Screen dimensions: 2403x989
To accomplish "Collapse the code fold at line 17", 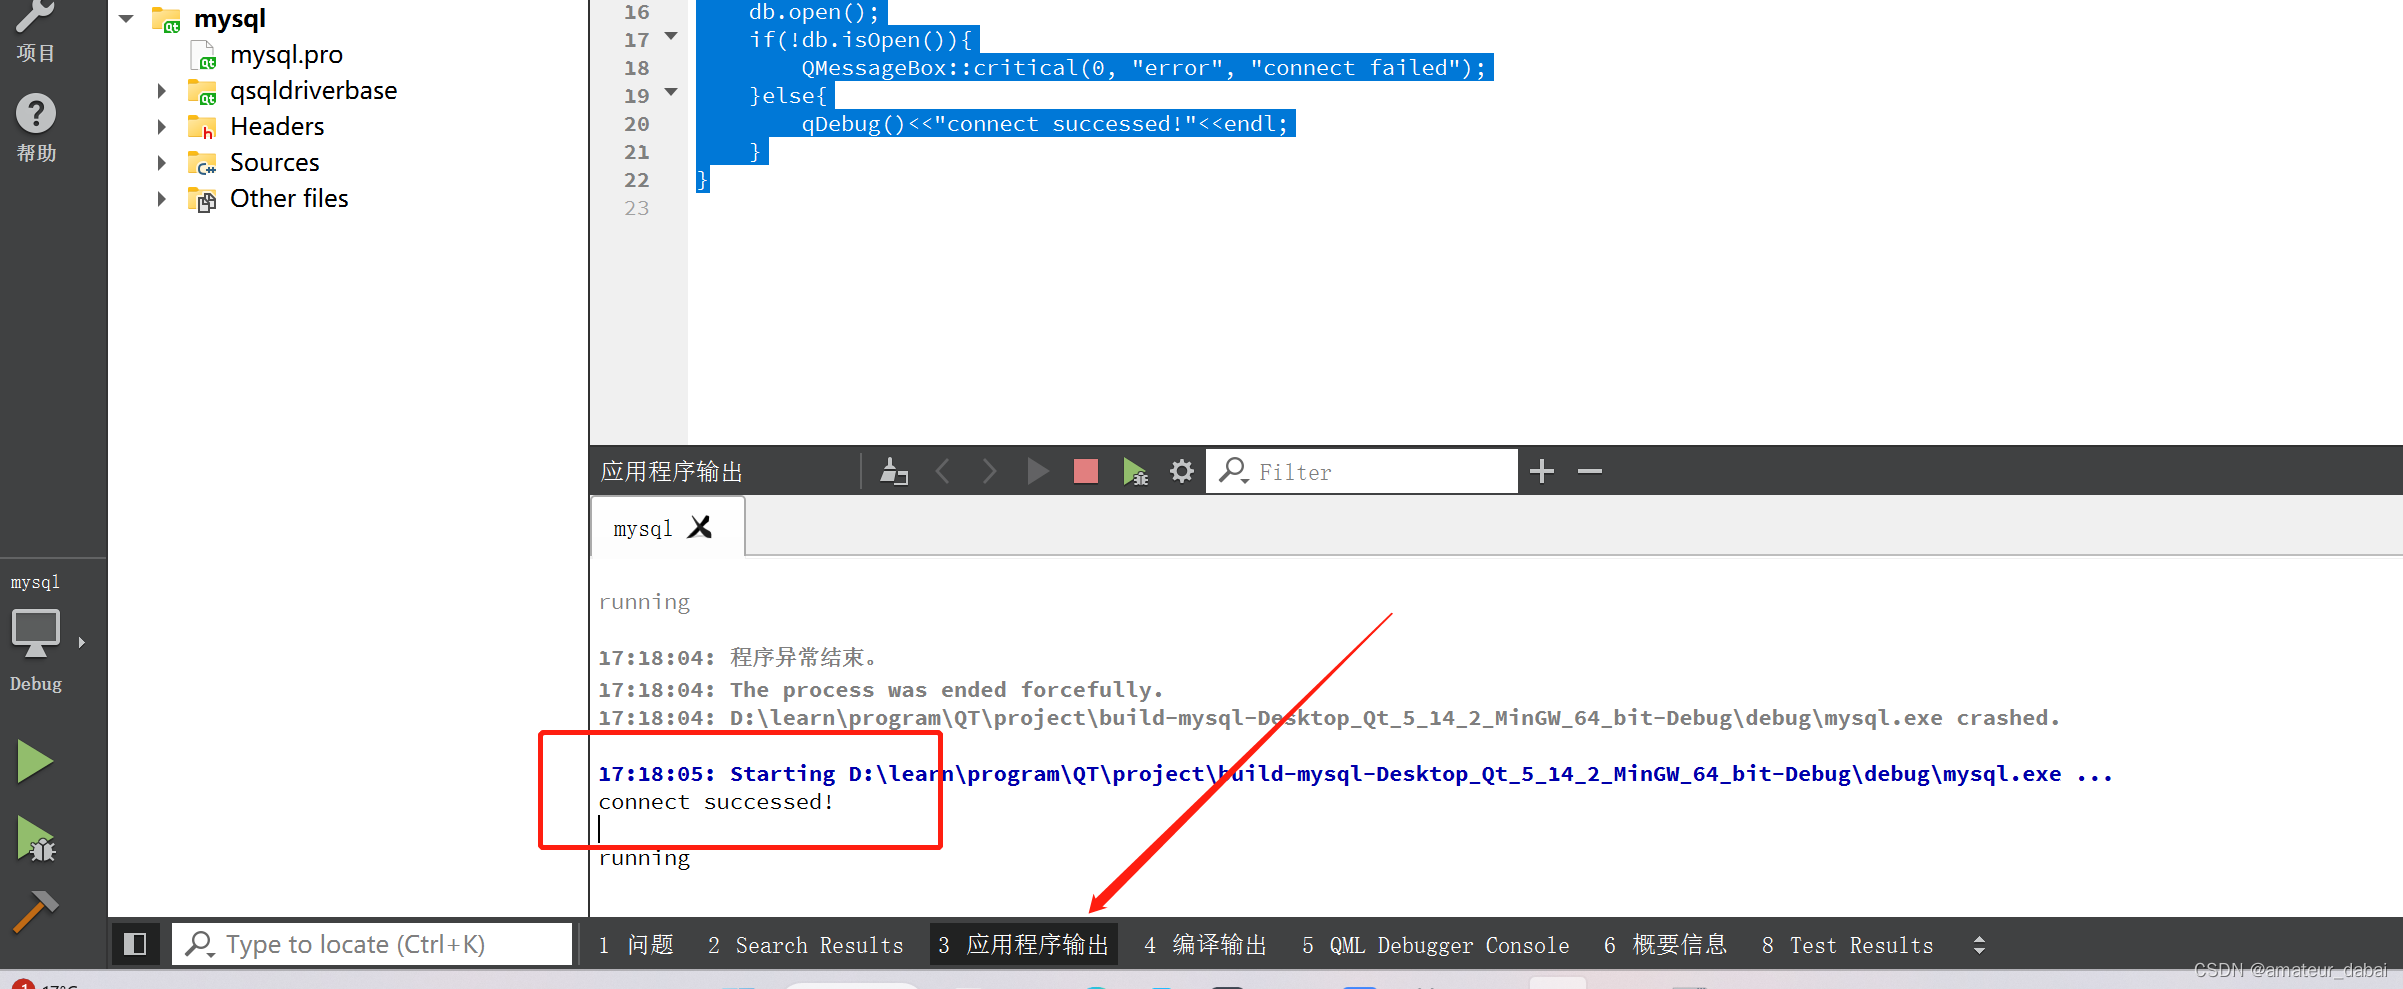I will (x=670, y=37).
